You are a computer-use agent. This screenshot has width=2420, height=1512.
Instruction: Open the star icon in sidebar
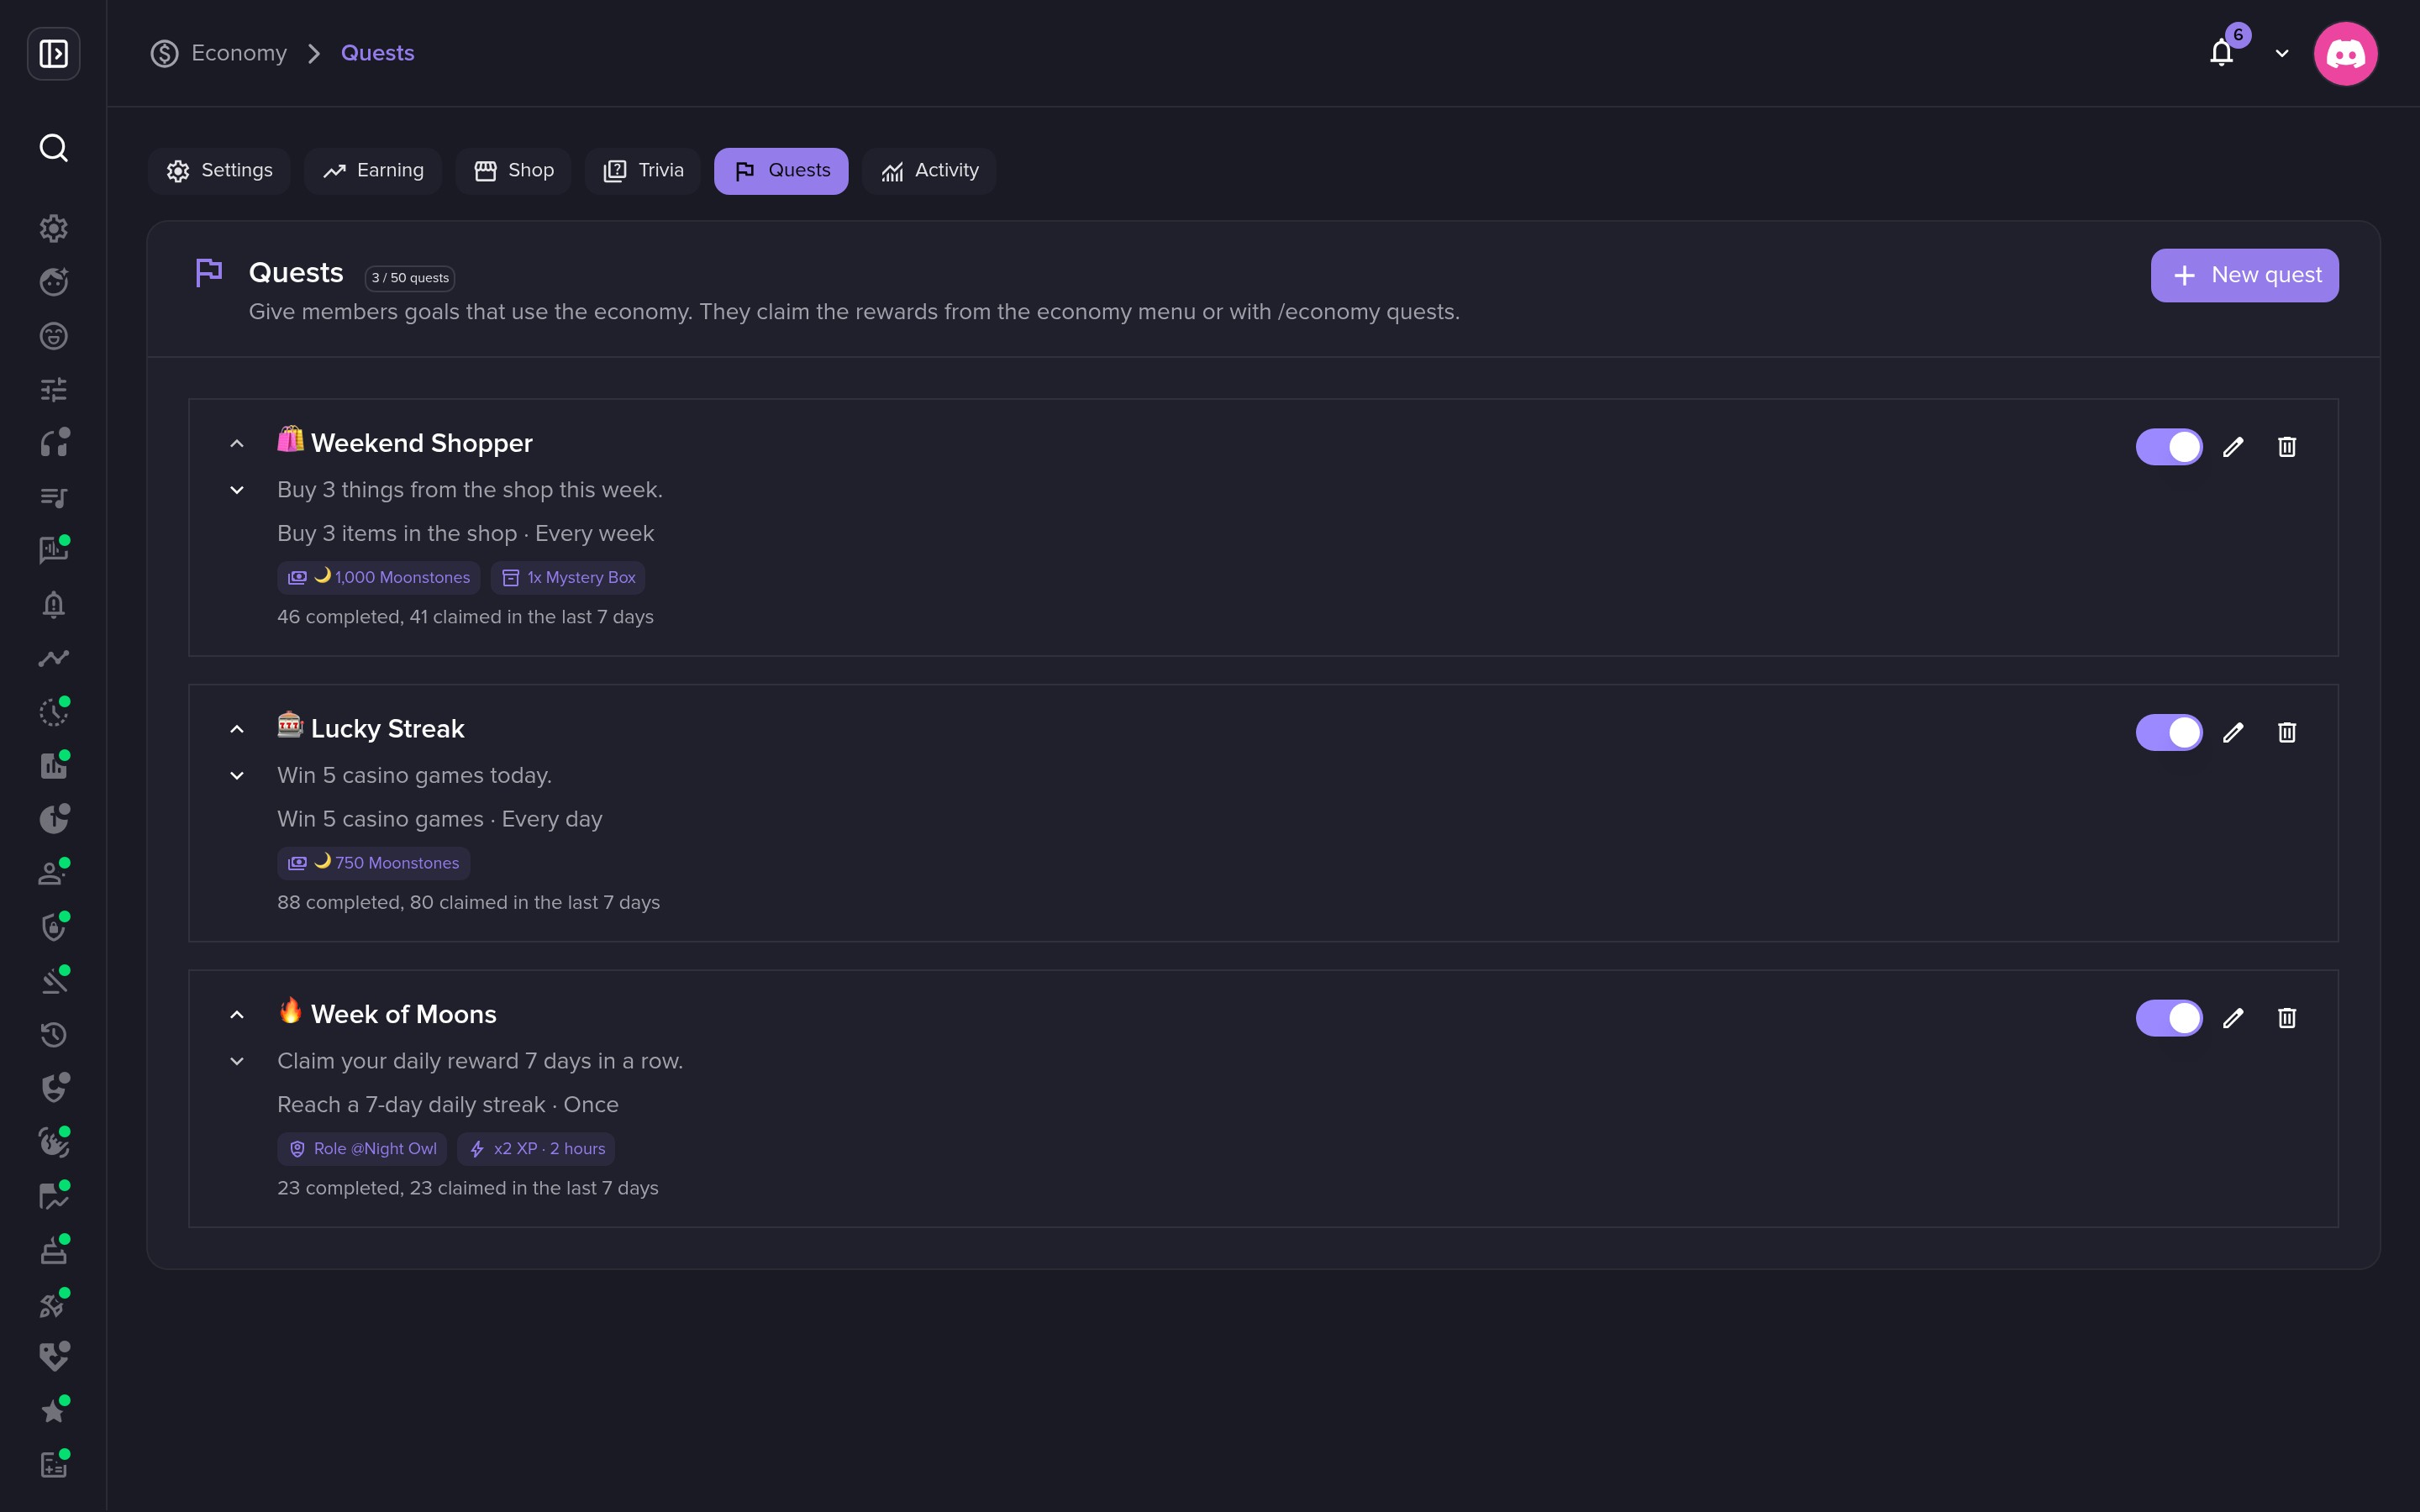point(54,1410)
